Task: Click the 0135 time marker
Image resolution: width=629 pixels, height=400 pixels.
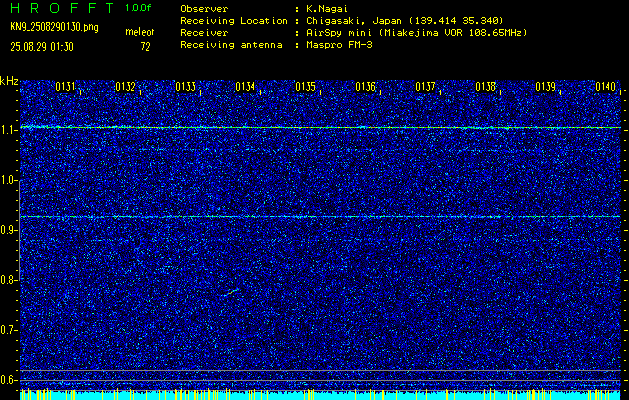Action: (305, 87)
